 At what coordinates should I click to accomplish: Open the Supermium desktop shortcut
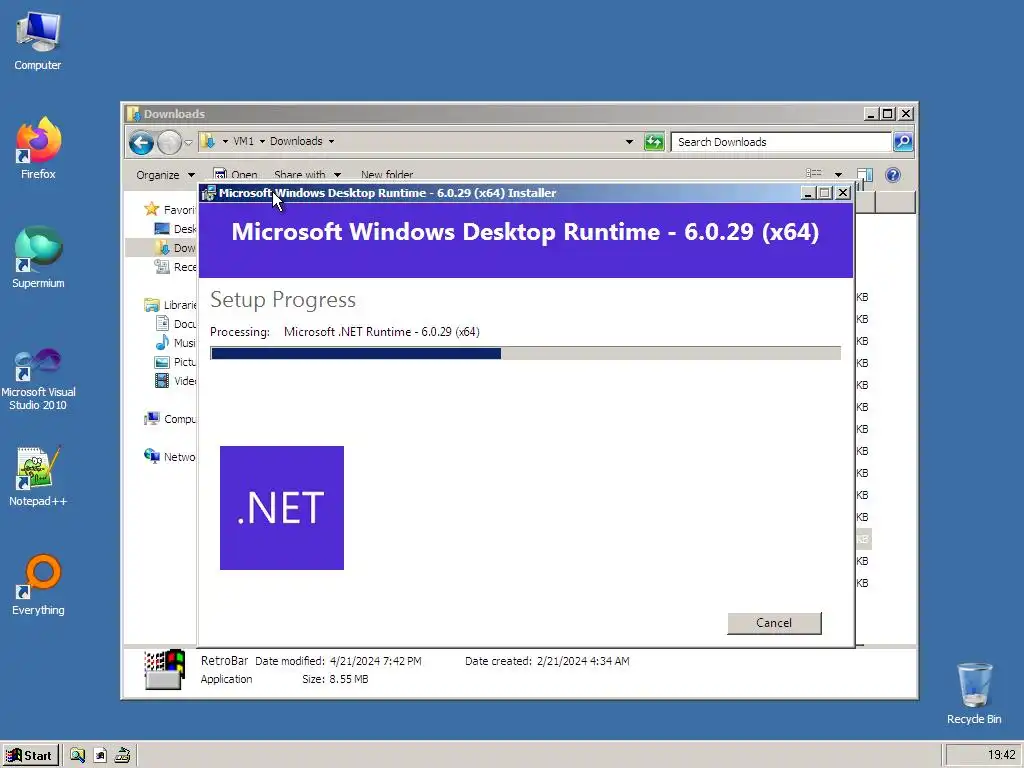point(38,257)
